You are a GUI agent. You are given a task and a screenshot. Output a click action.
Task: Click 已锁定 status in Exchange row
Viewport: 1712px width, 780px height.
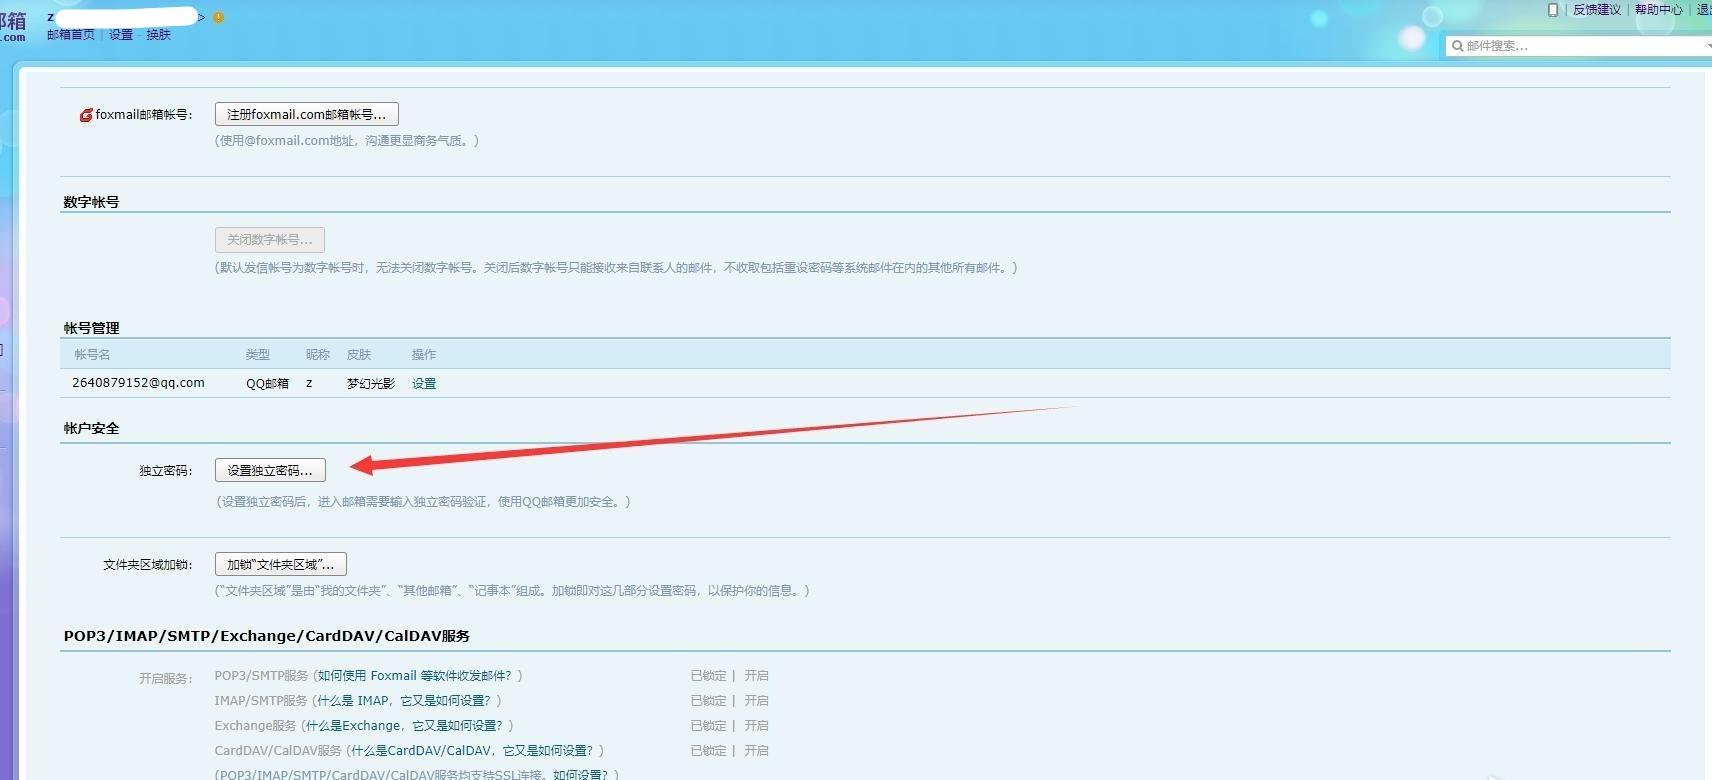[708, 726]
